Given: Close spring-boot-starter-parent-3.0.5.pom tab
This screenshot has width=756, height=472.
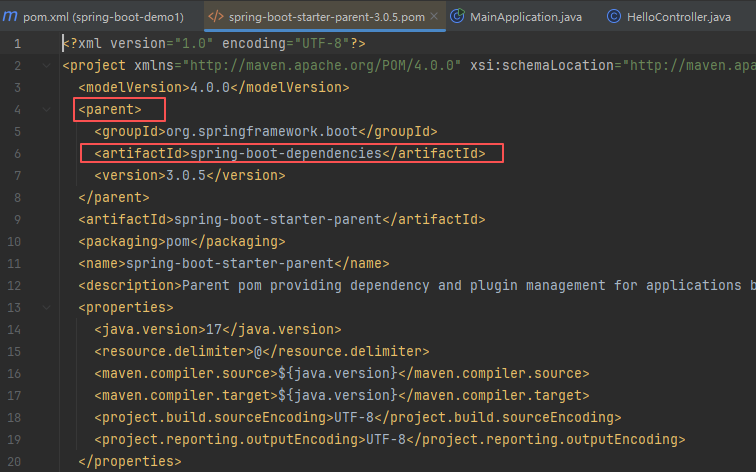Looking at the screenshot, I should [434, 16].
